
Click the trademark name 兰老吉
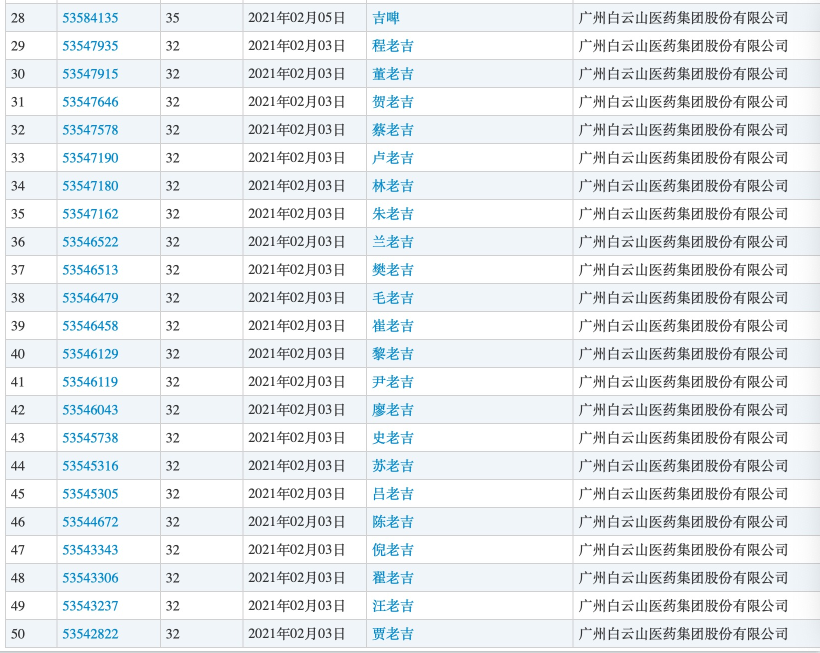393,242
